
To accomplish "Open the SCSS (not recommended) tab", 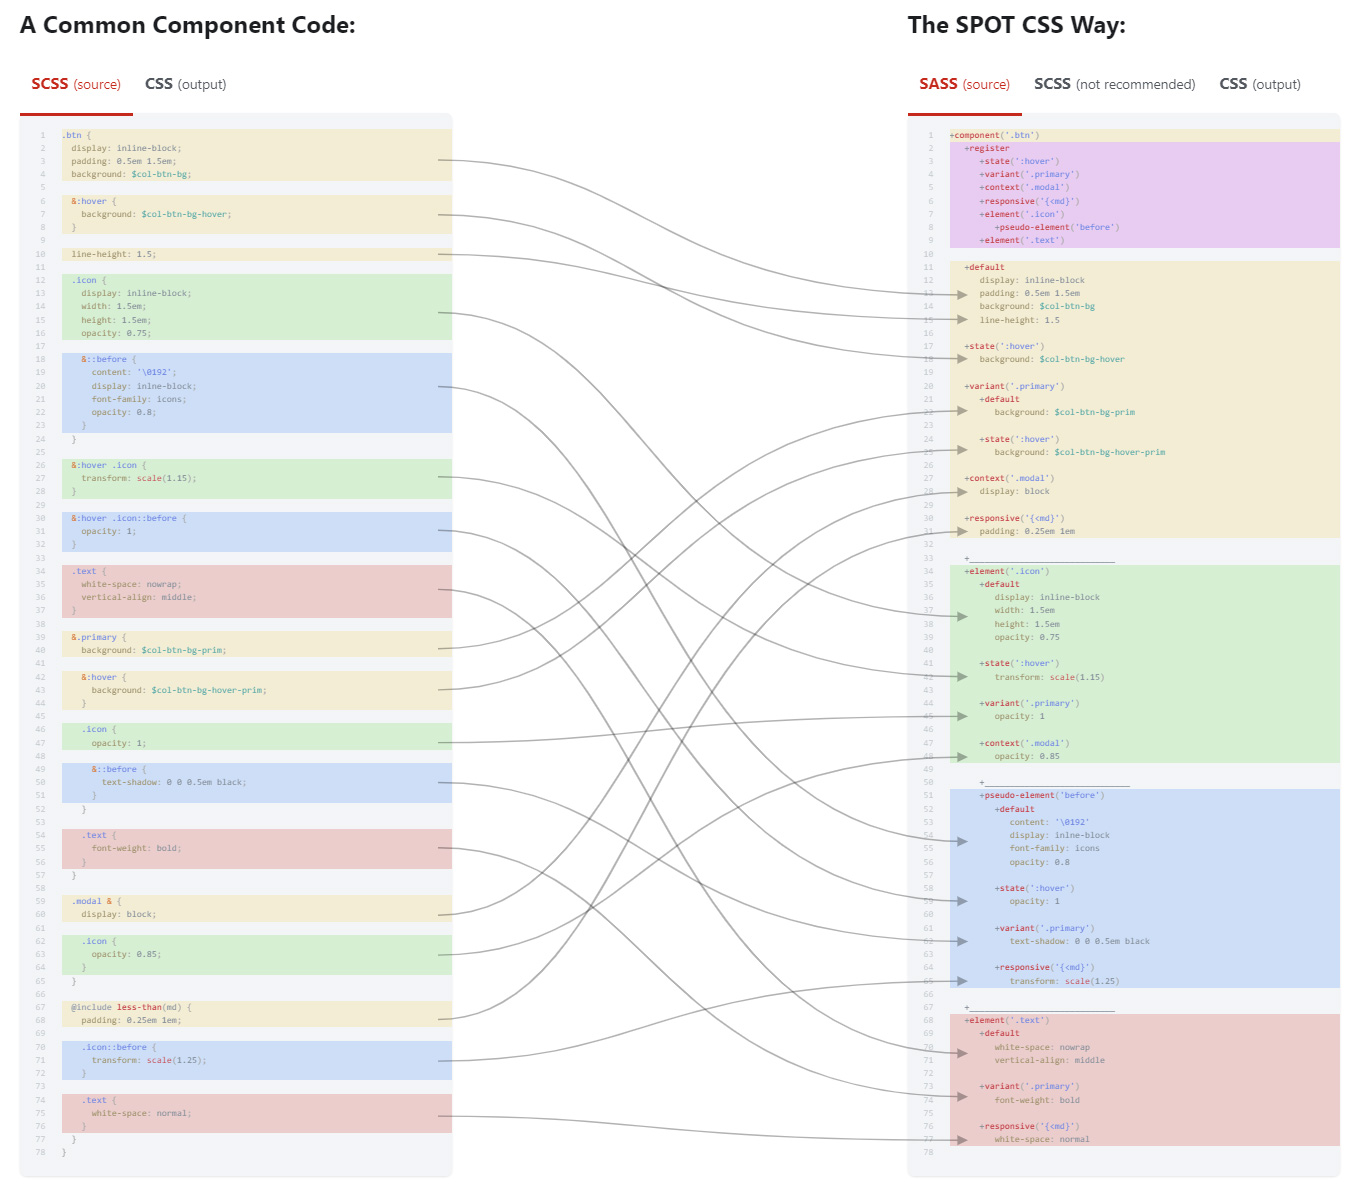I will [x=1114, y=84].
